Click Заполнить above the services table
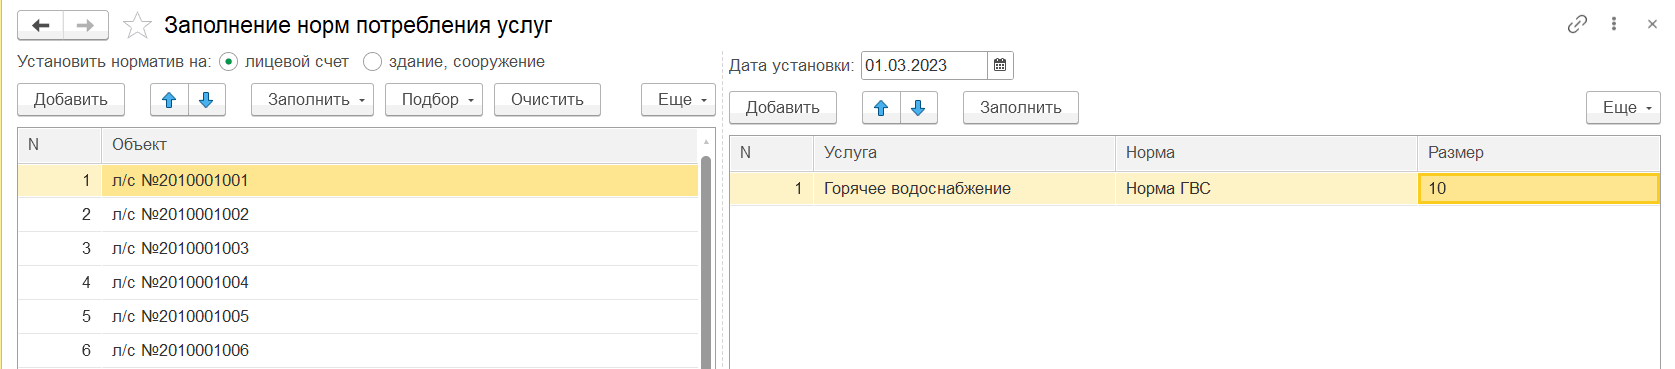This screenshot has height=369, width=1675. pos(1021,108)
